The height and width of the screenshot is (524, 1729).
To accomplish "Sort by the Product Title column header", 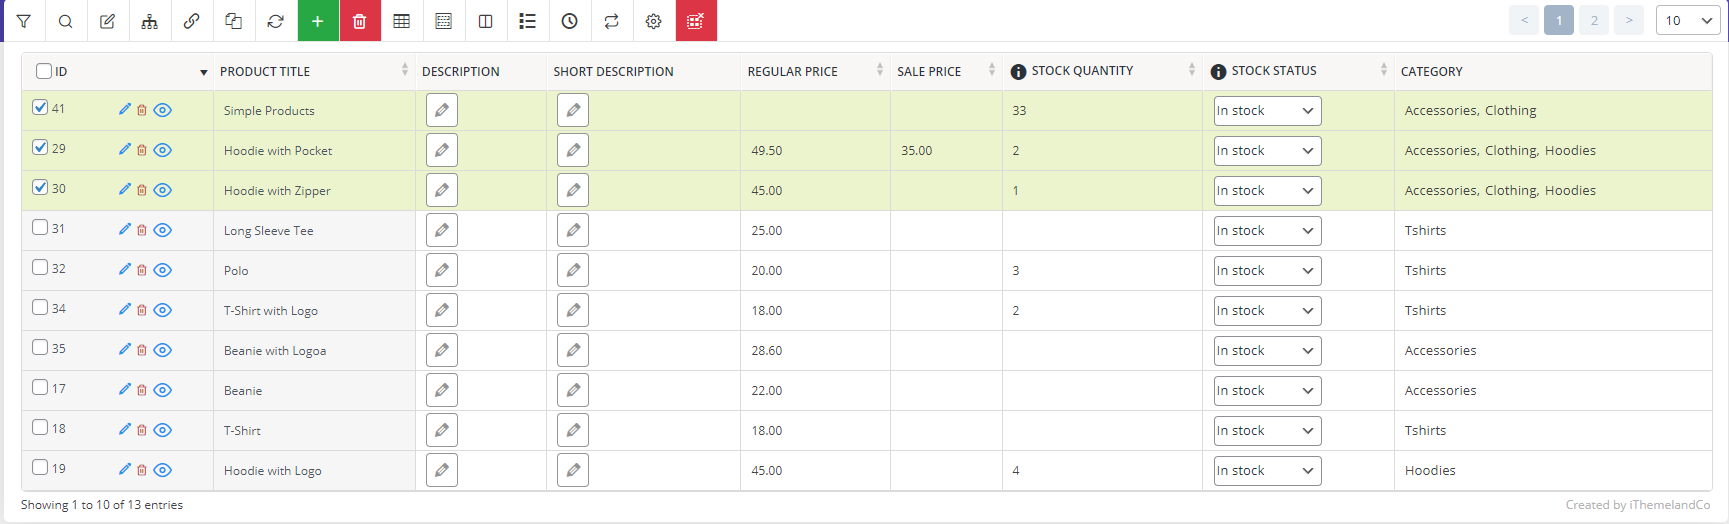I will 265,72.
